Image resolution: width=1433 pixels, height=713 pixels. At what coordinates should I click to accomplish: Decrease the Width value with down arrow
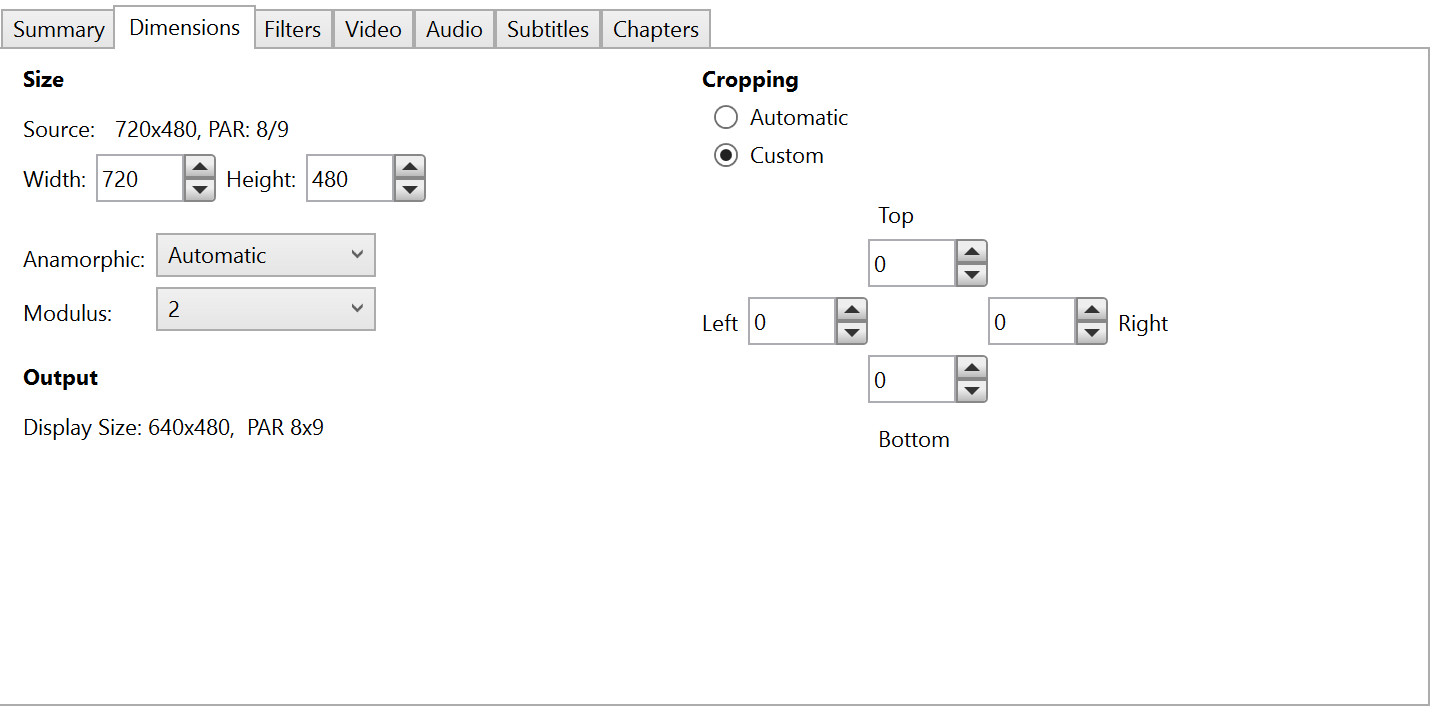click(200, 189)
